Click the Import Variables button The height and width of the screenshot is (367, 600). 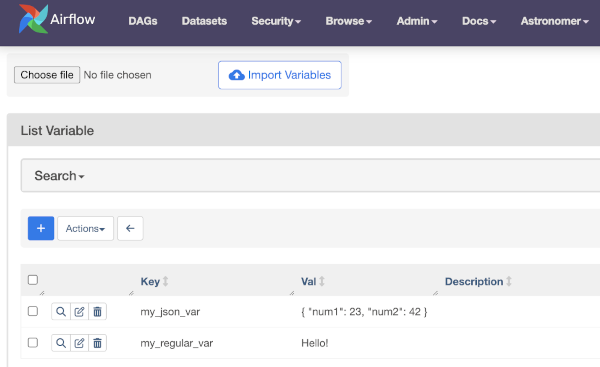[x=280, y=75]
